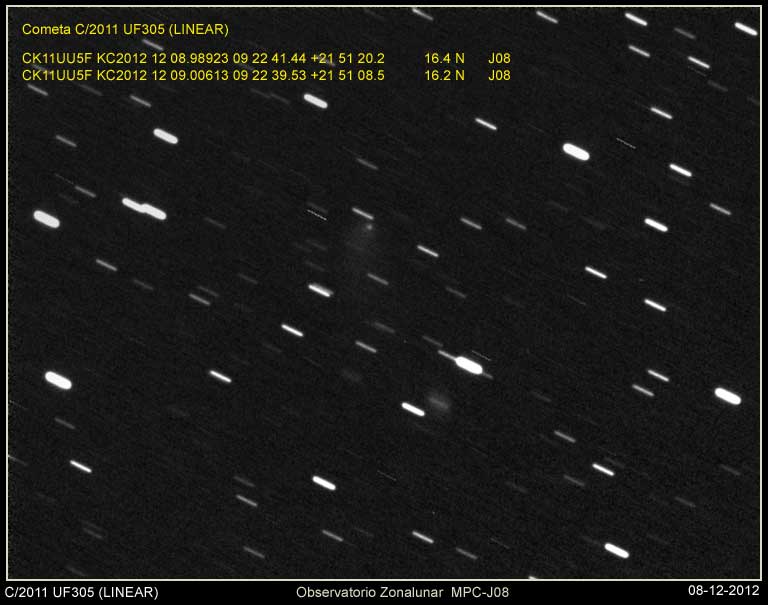Click the J08 code after 16.2 N
768x605 pixels.
(499, 74)
